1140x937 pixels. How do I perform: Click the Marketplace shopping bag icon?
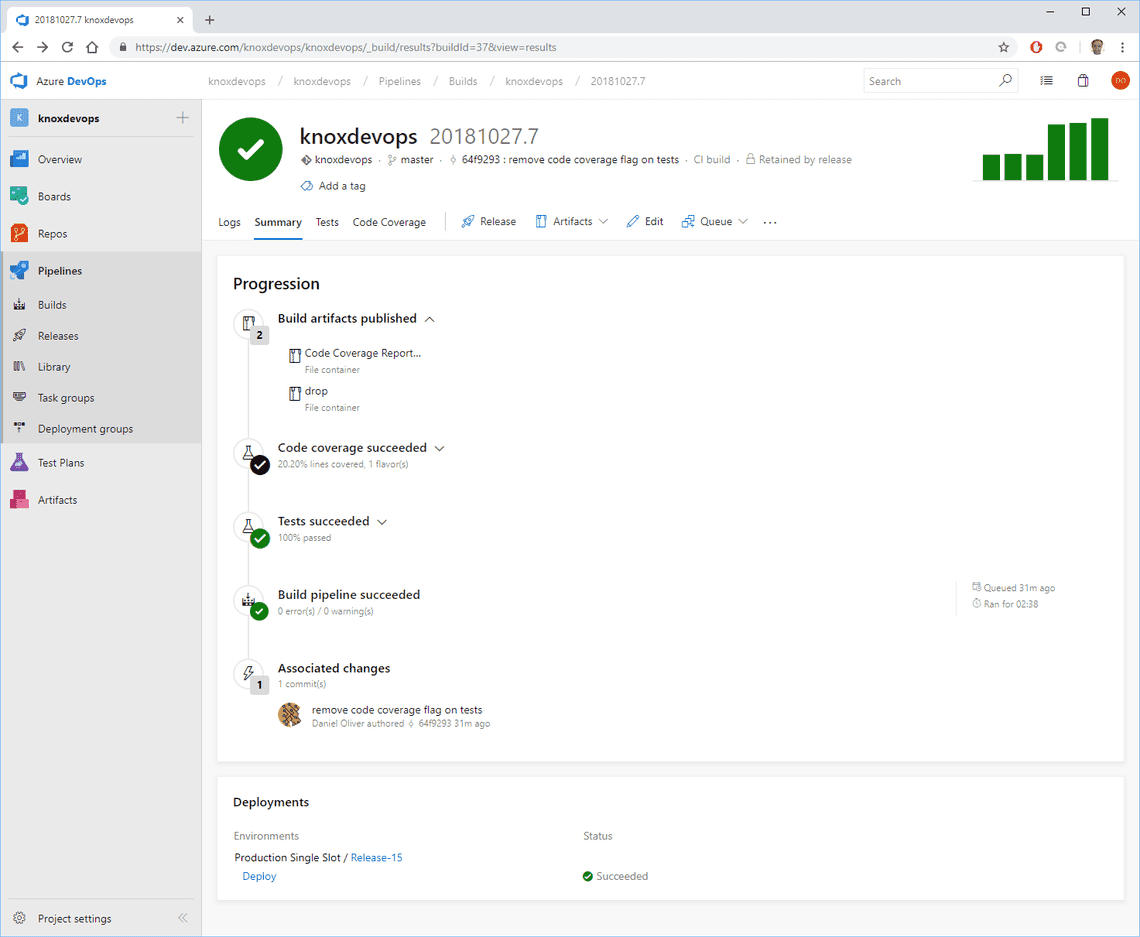1082,81
